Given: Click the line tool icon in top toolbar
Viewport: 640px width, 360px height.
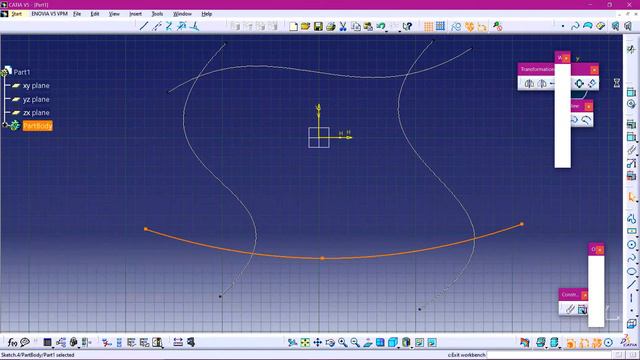Looking at the screenshot, I should (x=144, y=27).
